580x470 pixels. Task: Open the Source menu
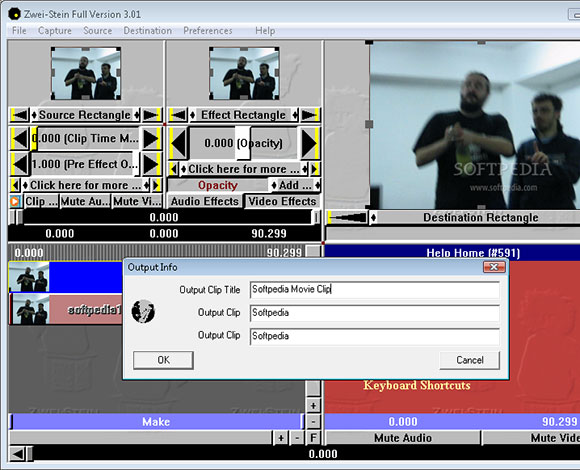(97, 31)
